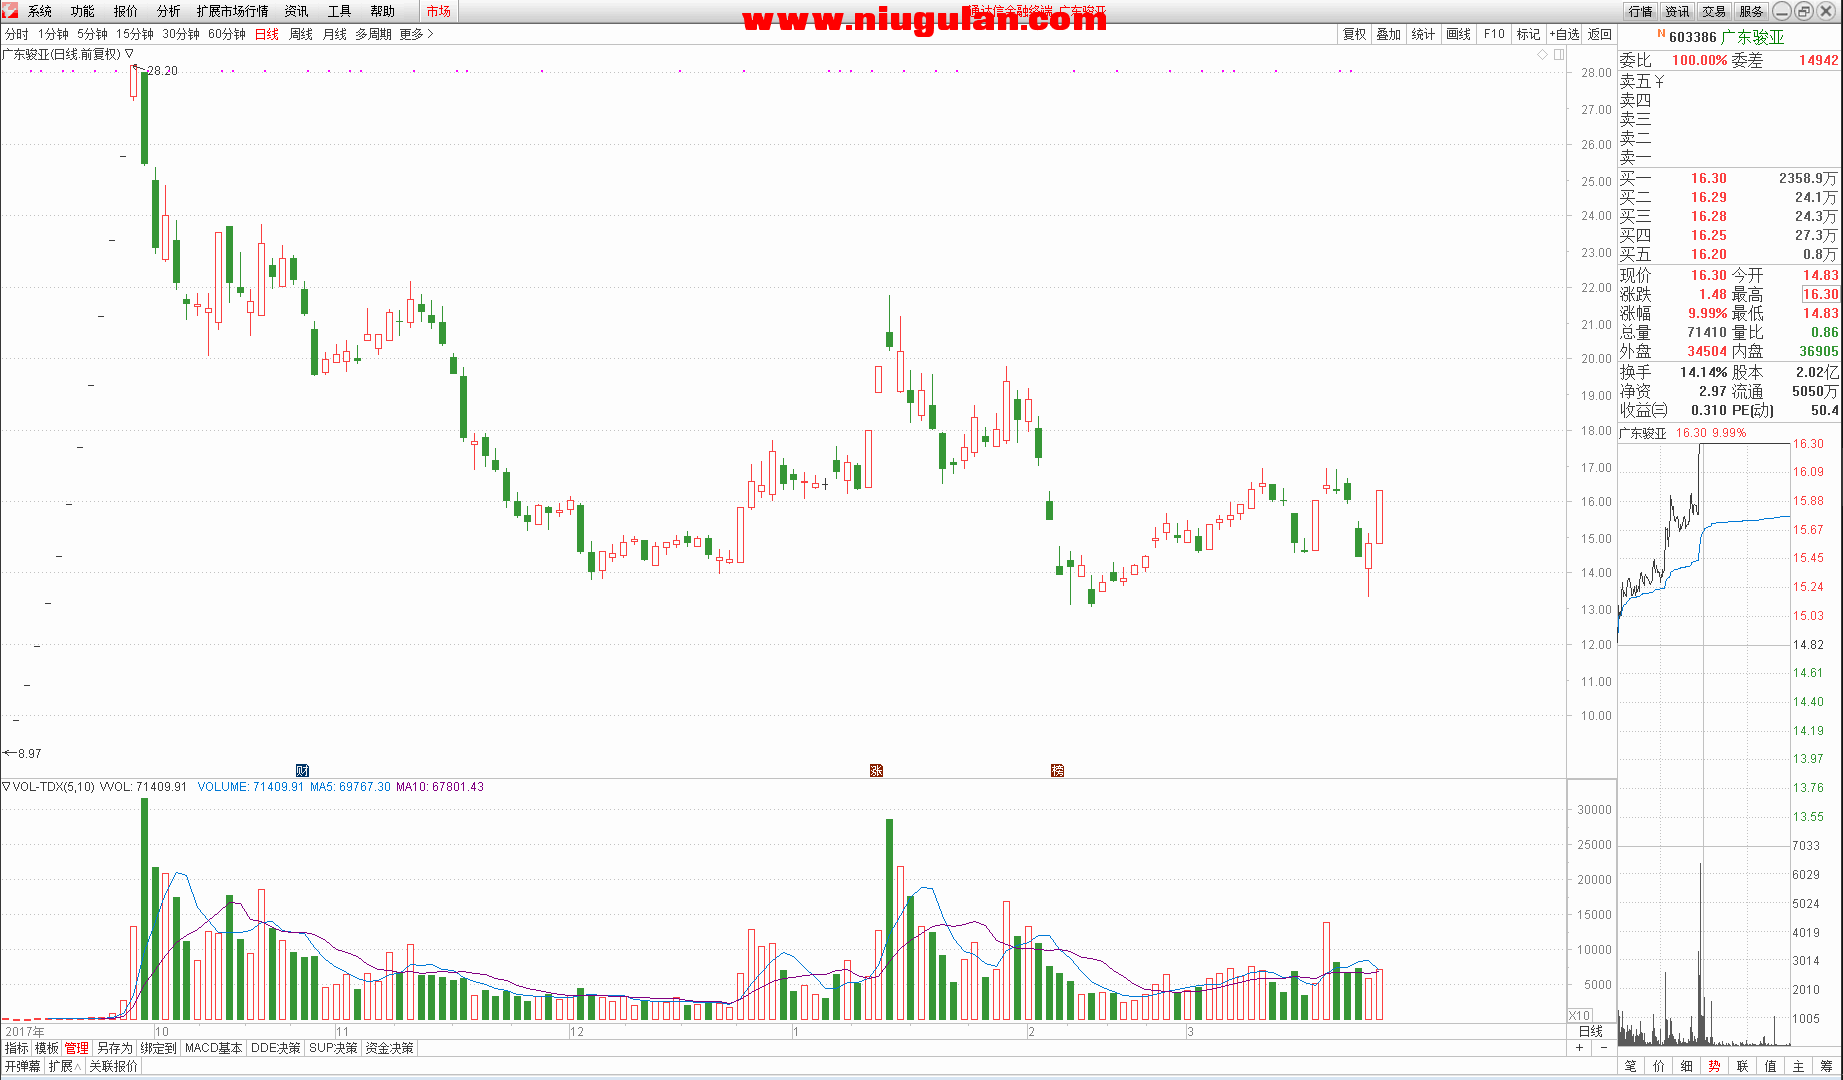Viewport: 1843px width, 1080px height.
Task: Open the 工具 menu
Action: (x=340, y=11)
